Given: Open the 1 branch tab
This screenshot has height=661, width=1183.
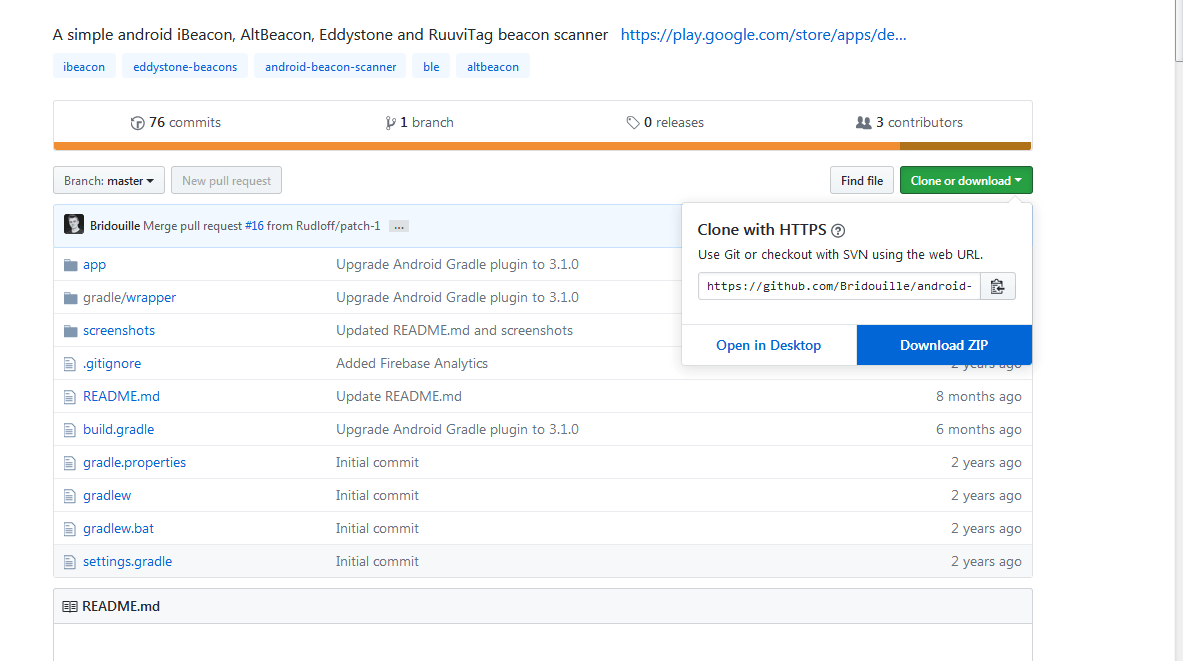Looking at the screenshot, I should 420,123.
